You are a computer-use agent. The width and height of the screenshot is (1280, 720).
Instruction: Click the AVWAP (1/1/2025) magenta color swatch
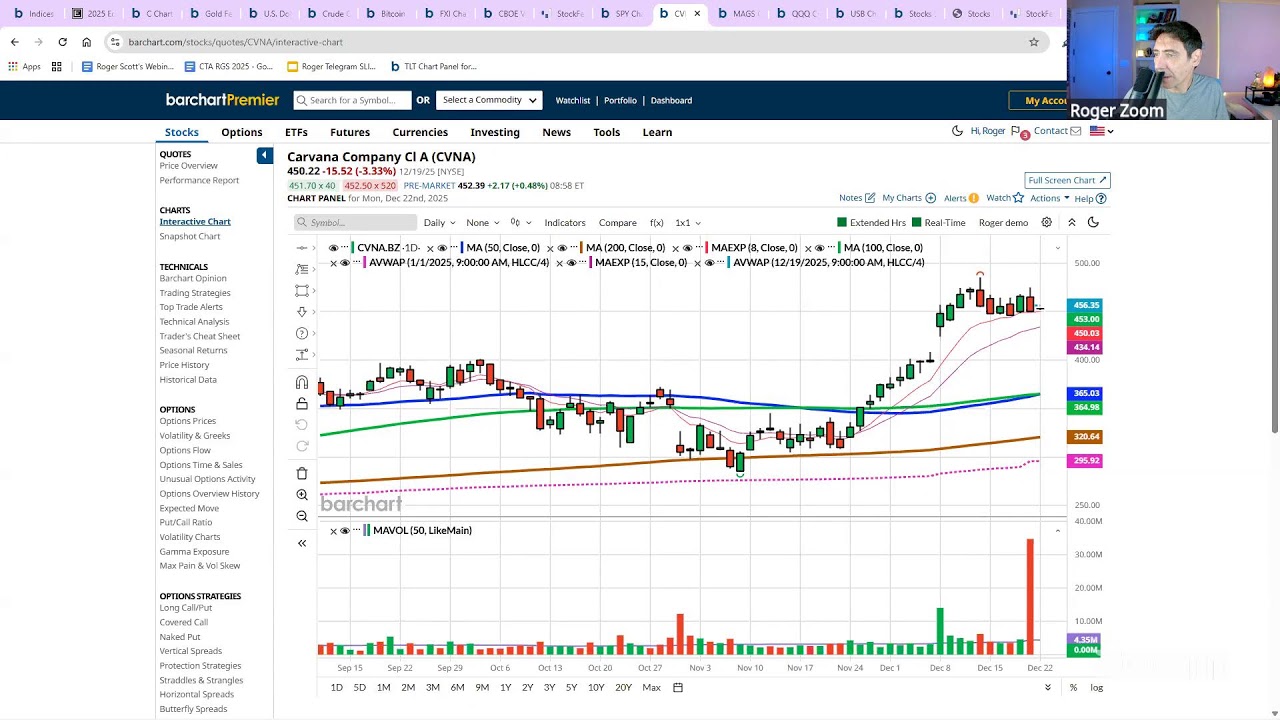click(x=362, y=263)
